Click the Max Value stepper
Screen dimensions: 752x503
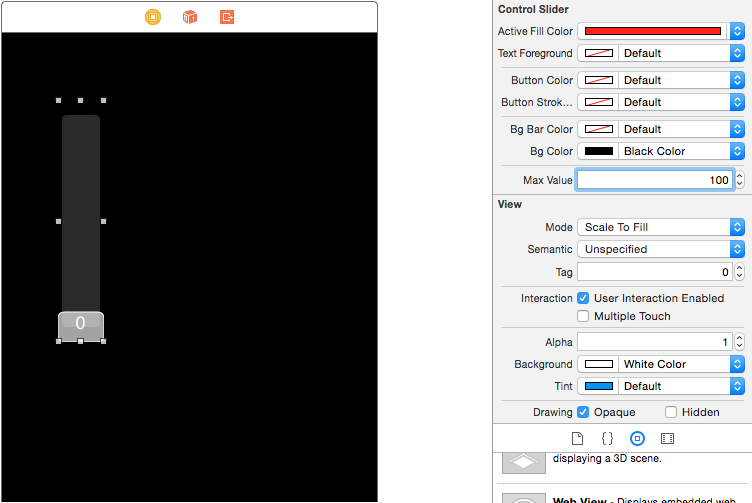[740, 180]
